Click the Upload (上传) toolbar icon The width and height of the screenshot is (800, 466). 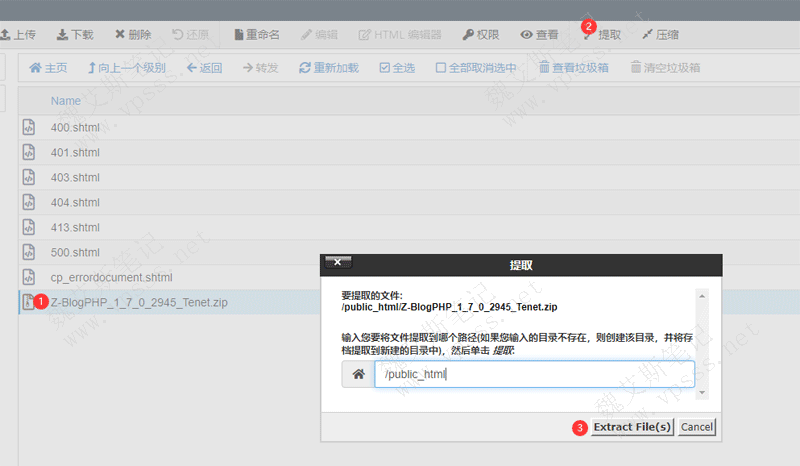6,34
